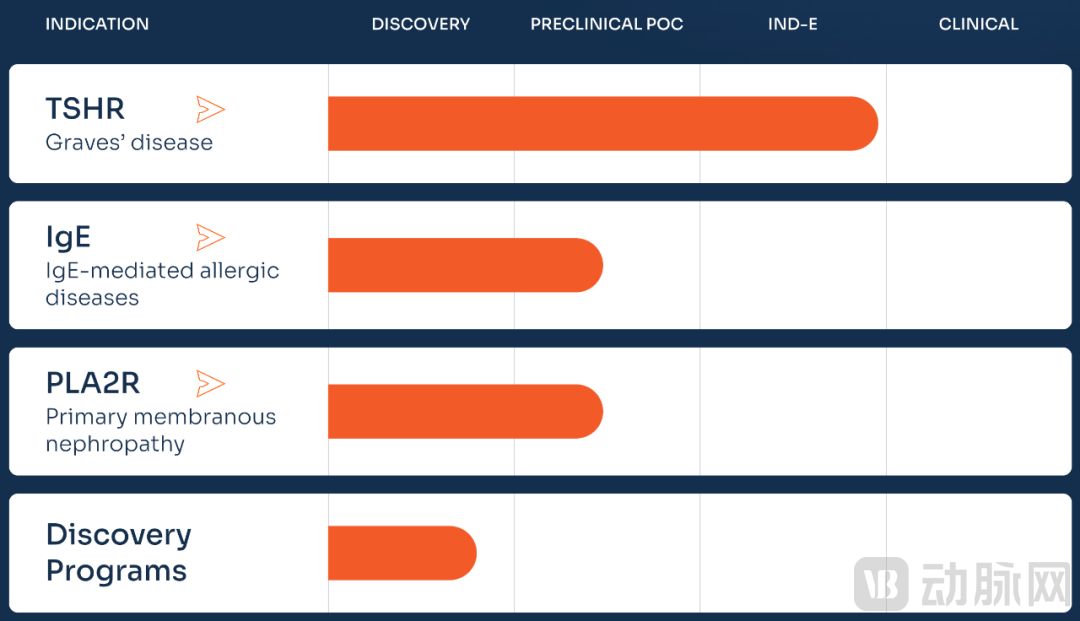Click the IgE-mediated allergic diseases text
This screenshot has height=621, width=1080.
(x=162, y=284)
